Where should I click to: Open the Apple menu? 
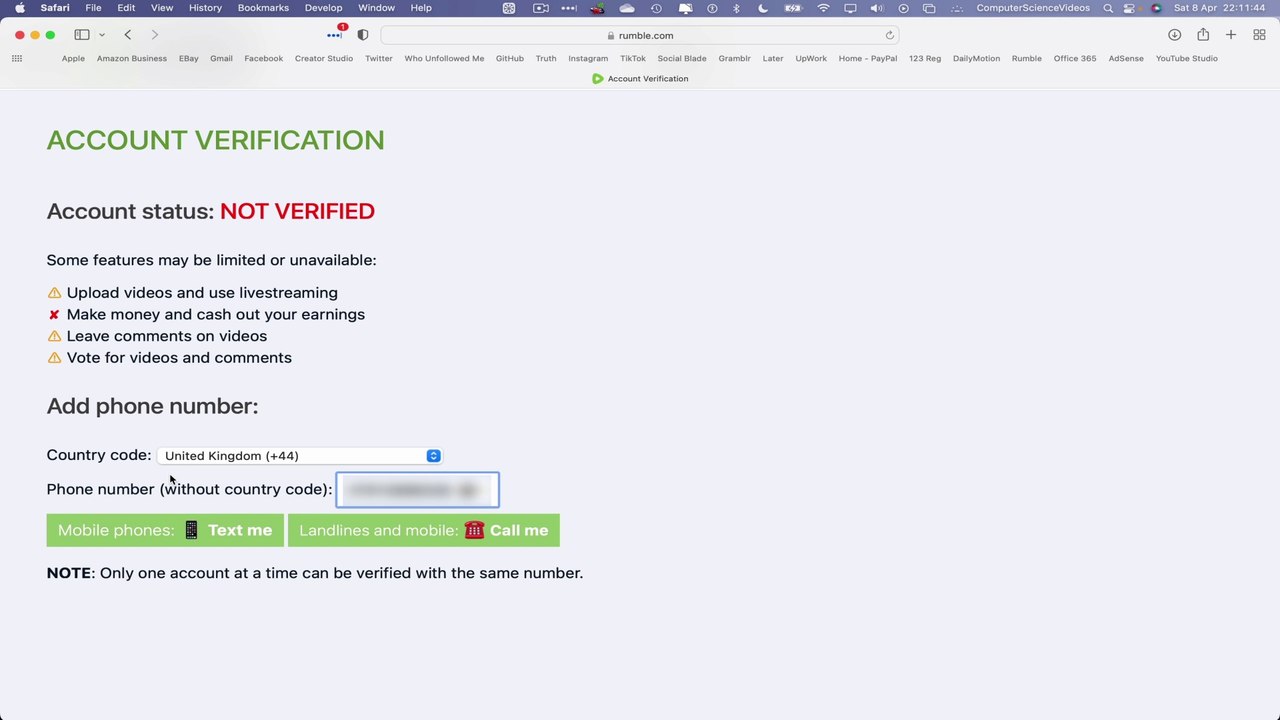19,8
